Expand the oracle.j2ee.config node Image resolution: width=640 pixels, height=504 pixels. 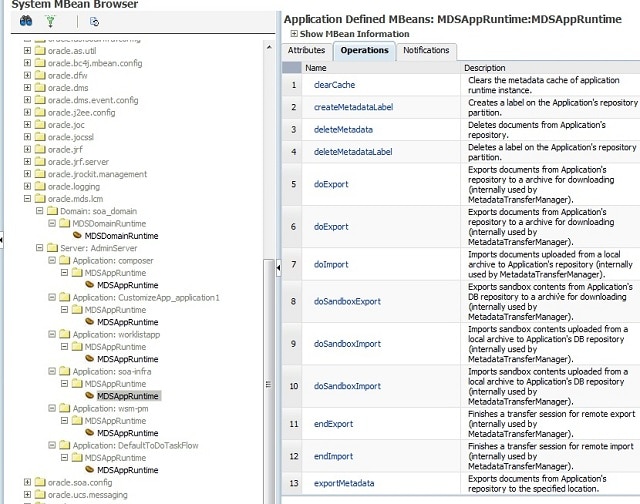[x=27, y=112]
